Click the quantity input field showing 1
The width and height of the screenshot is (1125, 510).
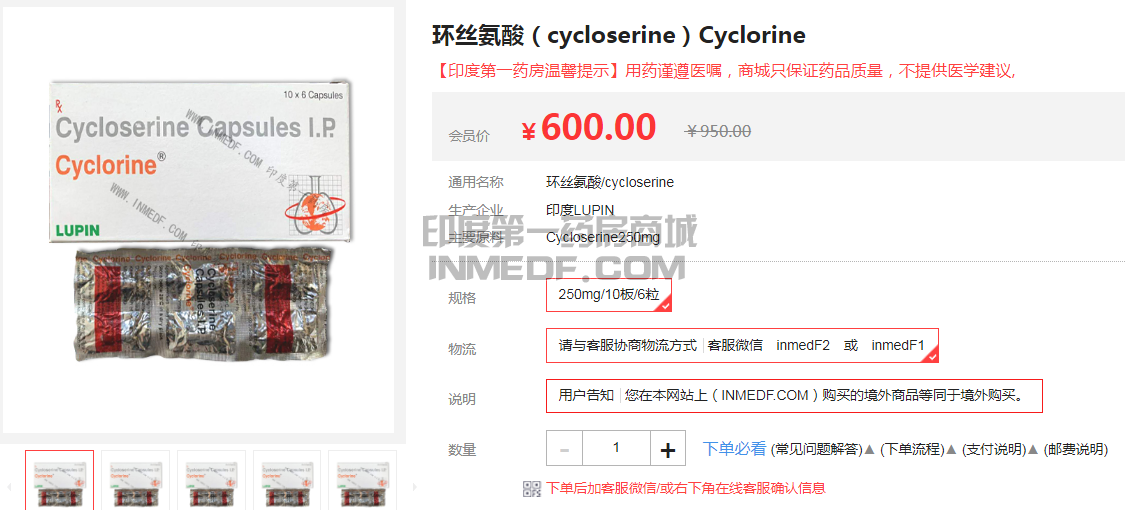(x=616, y=450)
